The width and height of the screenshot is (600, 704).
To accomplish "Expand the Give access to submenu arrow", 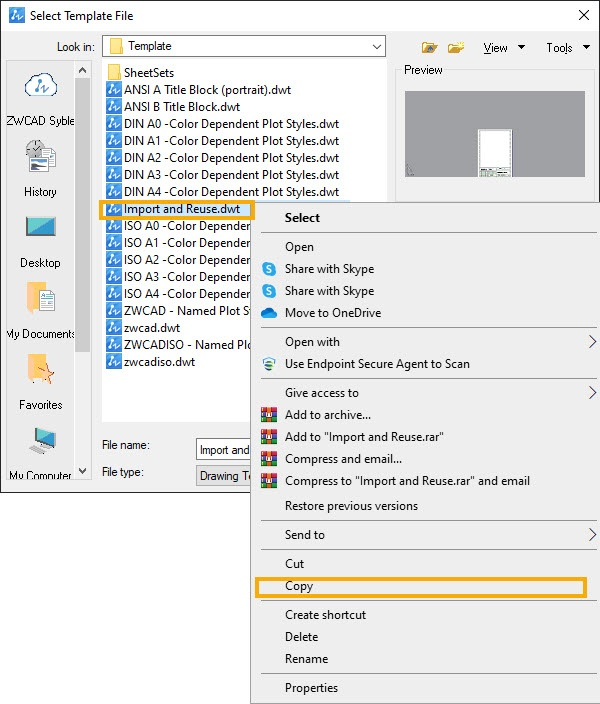I will point(592,393).
